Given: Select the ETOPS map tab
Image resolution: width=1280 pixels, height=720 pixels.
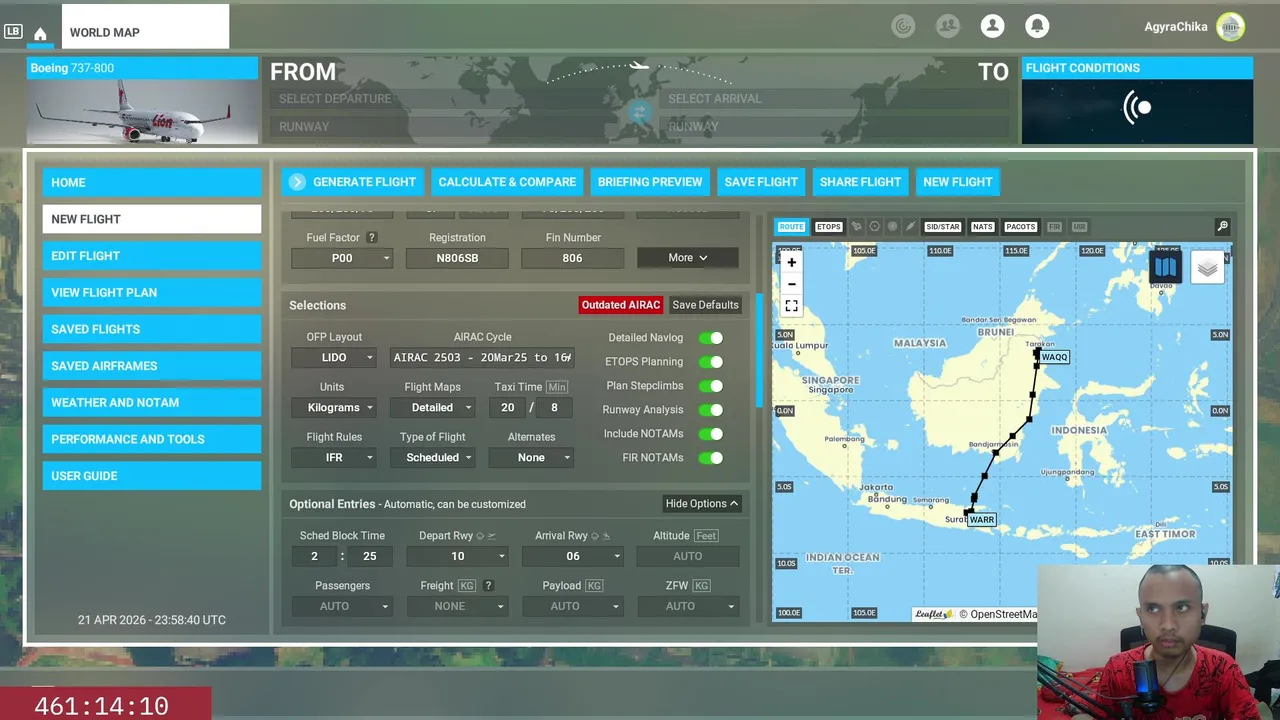Looking at the screenshot, I should coord(828,227).
